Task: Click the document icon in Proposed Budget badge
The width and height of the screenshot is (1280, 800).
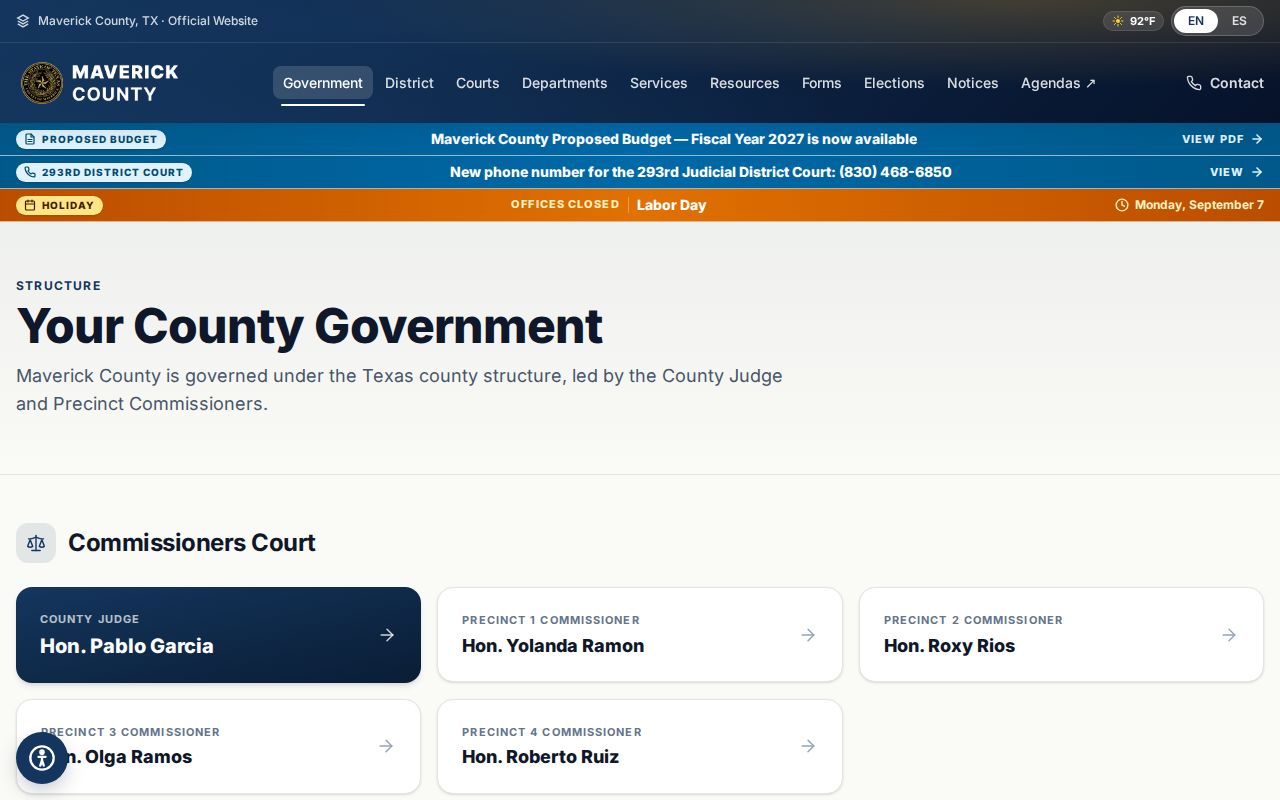Action: [30, 139]
